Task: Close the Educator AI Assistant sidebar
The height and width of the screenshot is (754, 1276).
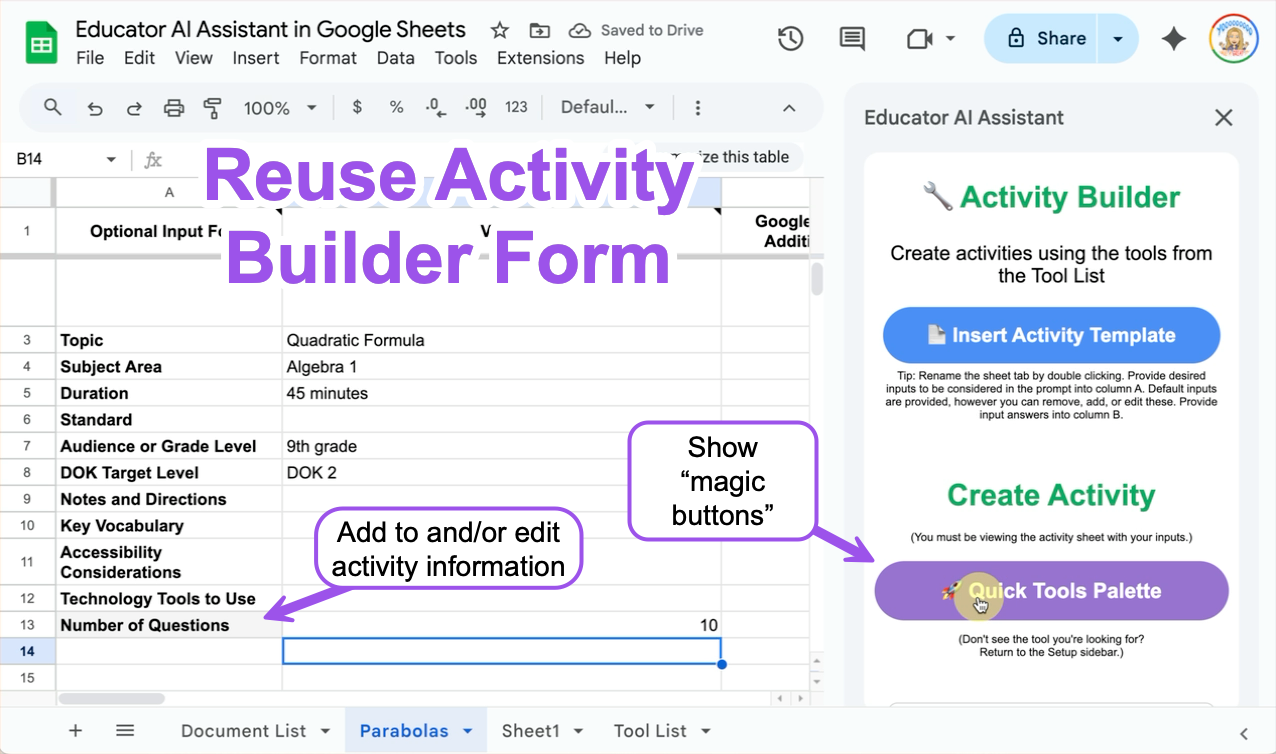Action: [1223, 118]
